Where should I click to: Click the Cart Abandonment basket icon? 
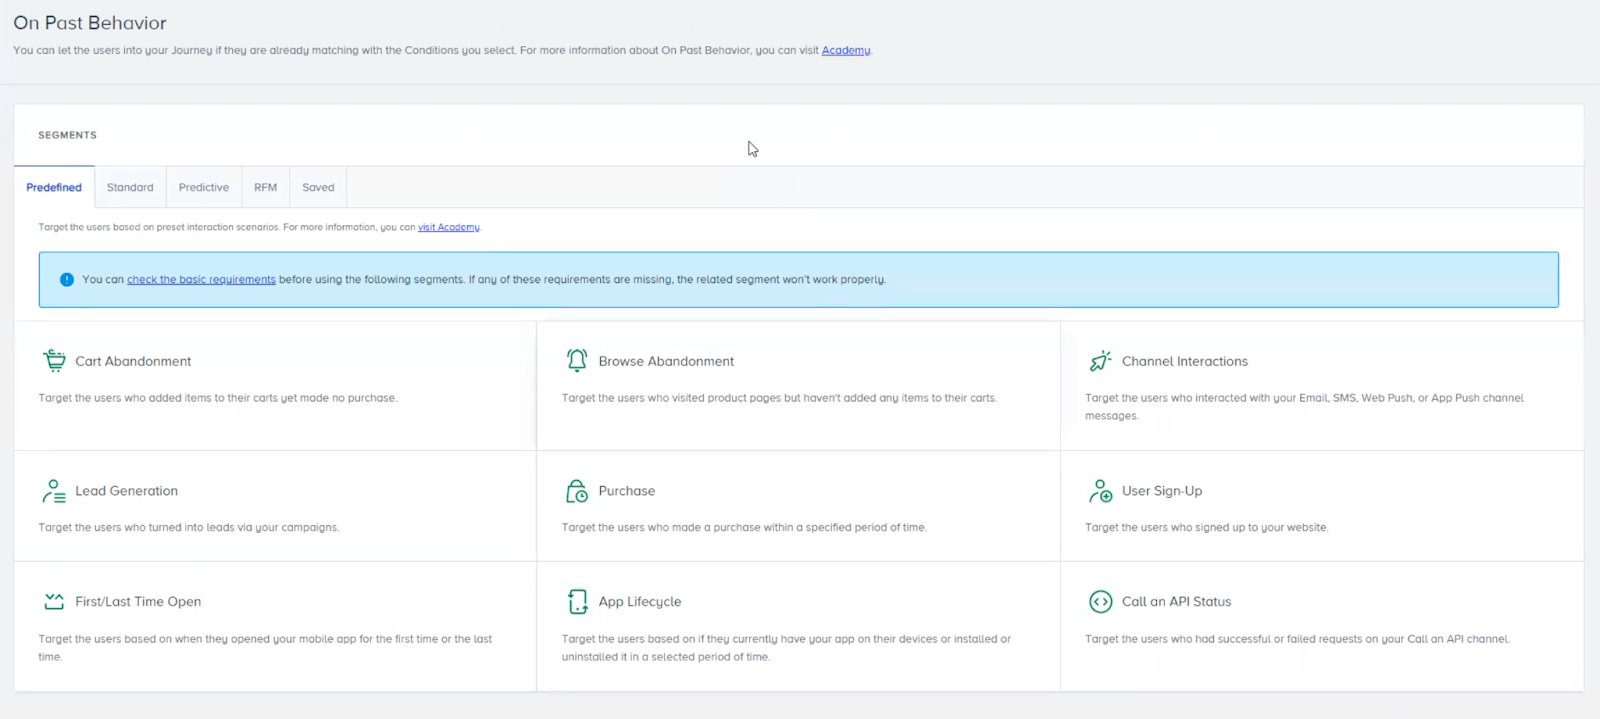click(54, 360)
